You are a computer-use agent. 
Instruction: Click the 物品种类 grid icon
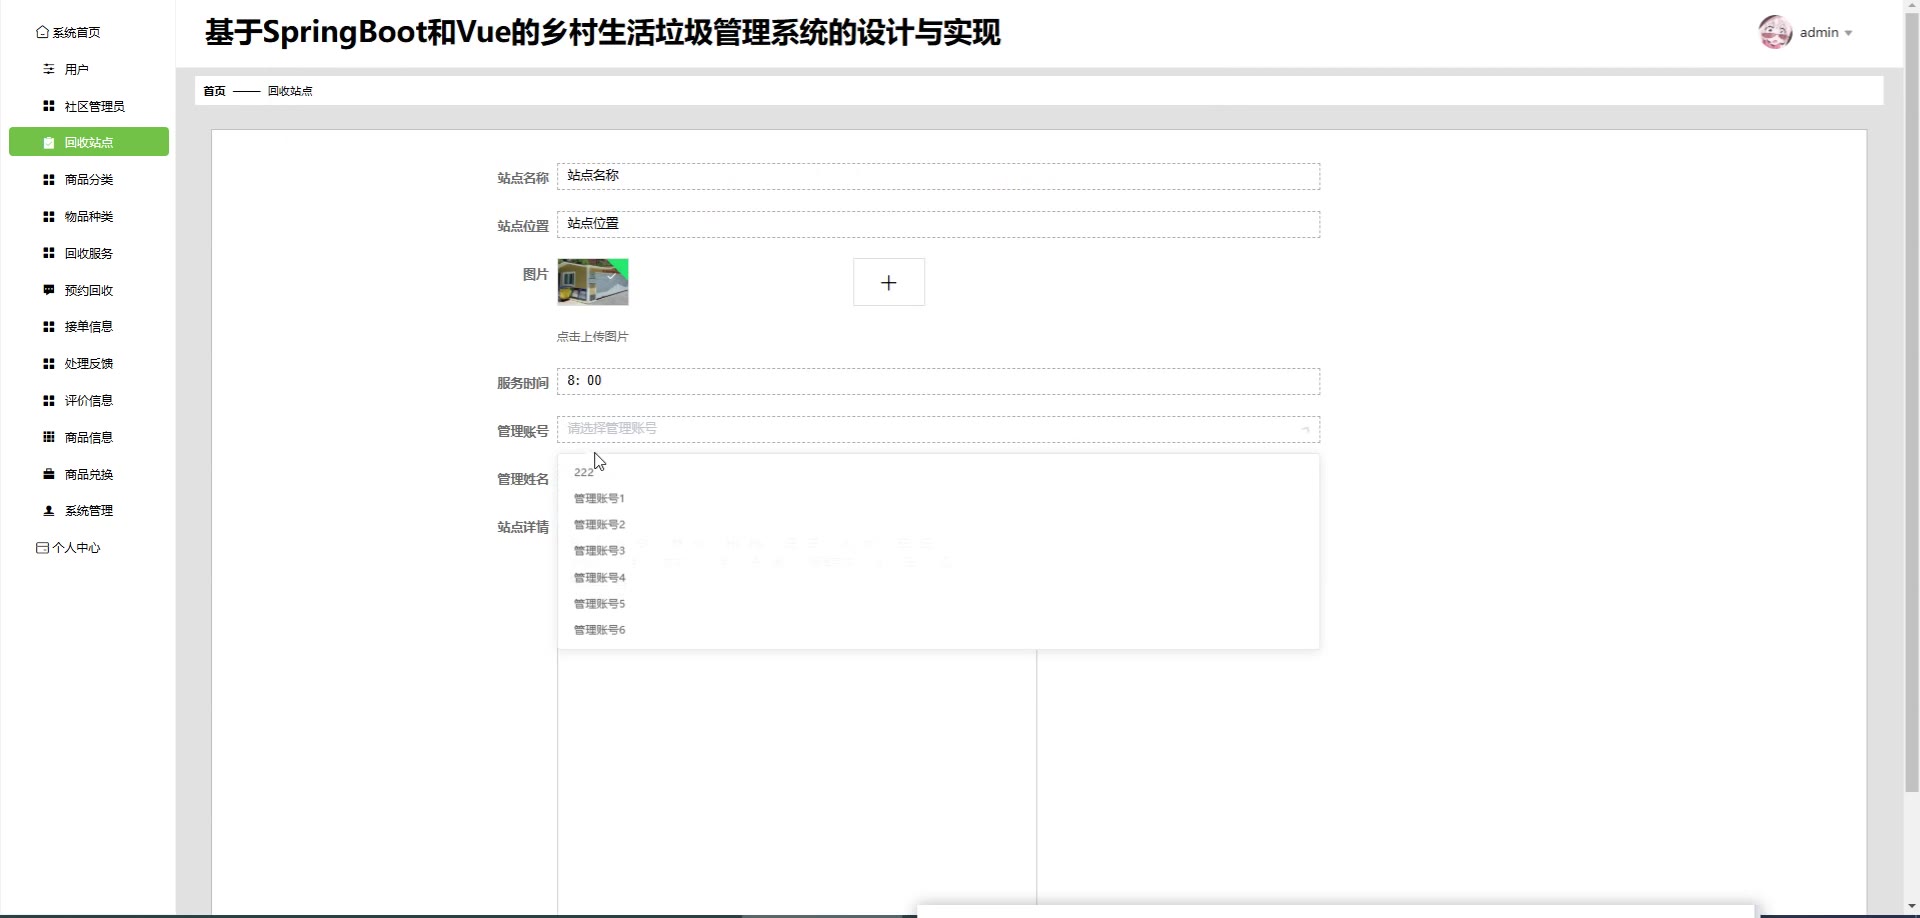coord(48,216)
